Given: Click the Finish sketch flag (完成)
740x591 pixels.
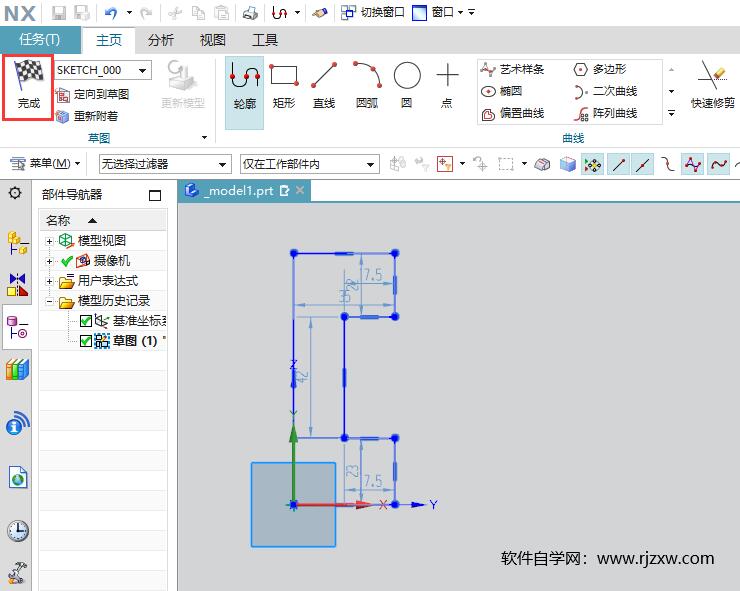Looking at the screenshot, I should tap(28, 87).
